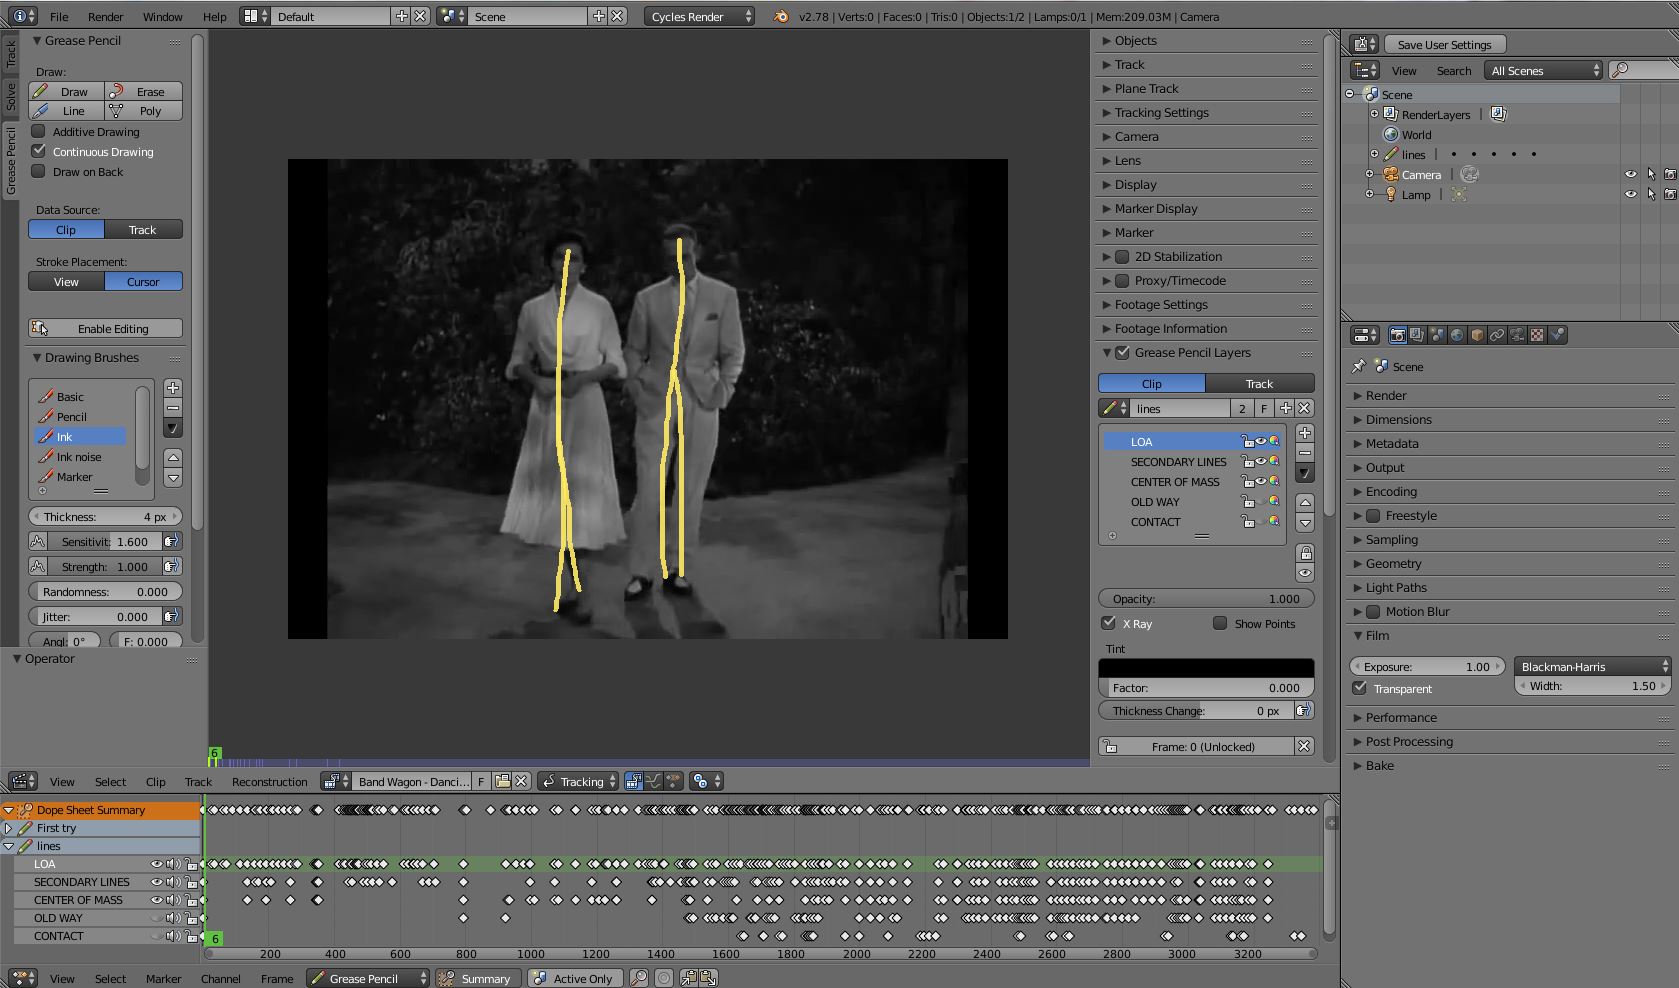Viewport: 1679px width, 988px height.
Task: Set data source to Track
Action: (x=143, y=230)
